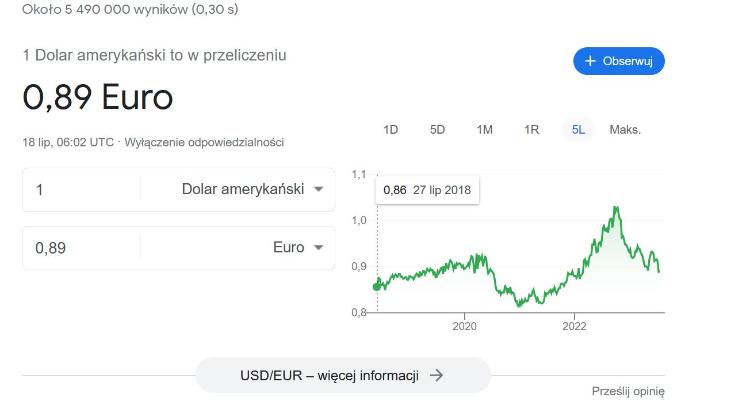Focus the Euro amount field showing 0,89
The height and width of the screenshot is (416, 750).
click(x=80, y=248)
